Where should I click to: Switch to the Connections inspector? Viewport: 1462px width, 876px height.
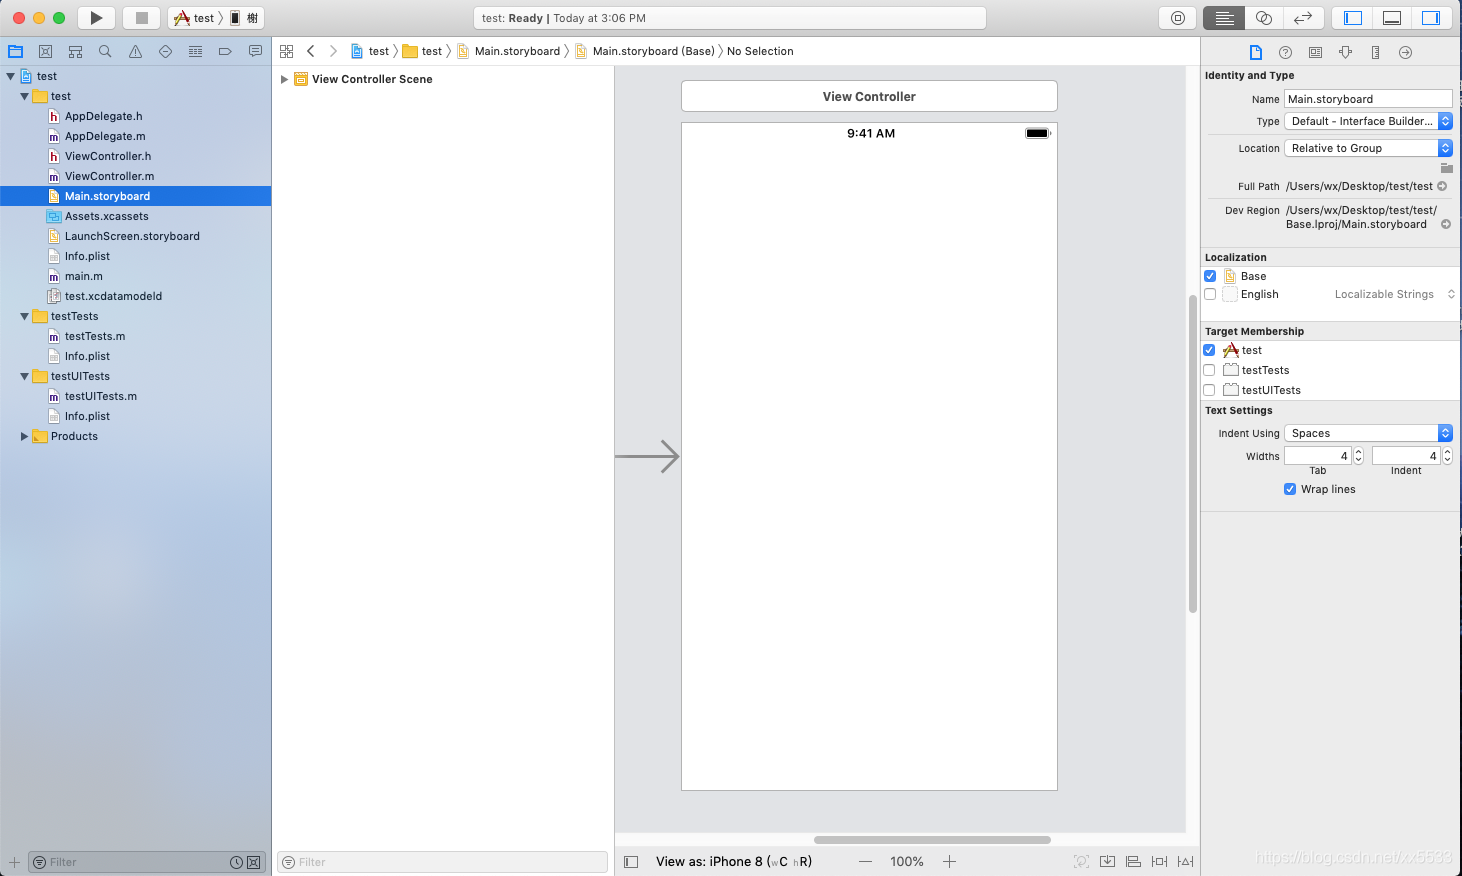(1406, 52)
